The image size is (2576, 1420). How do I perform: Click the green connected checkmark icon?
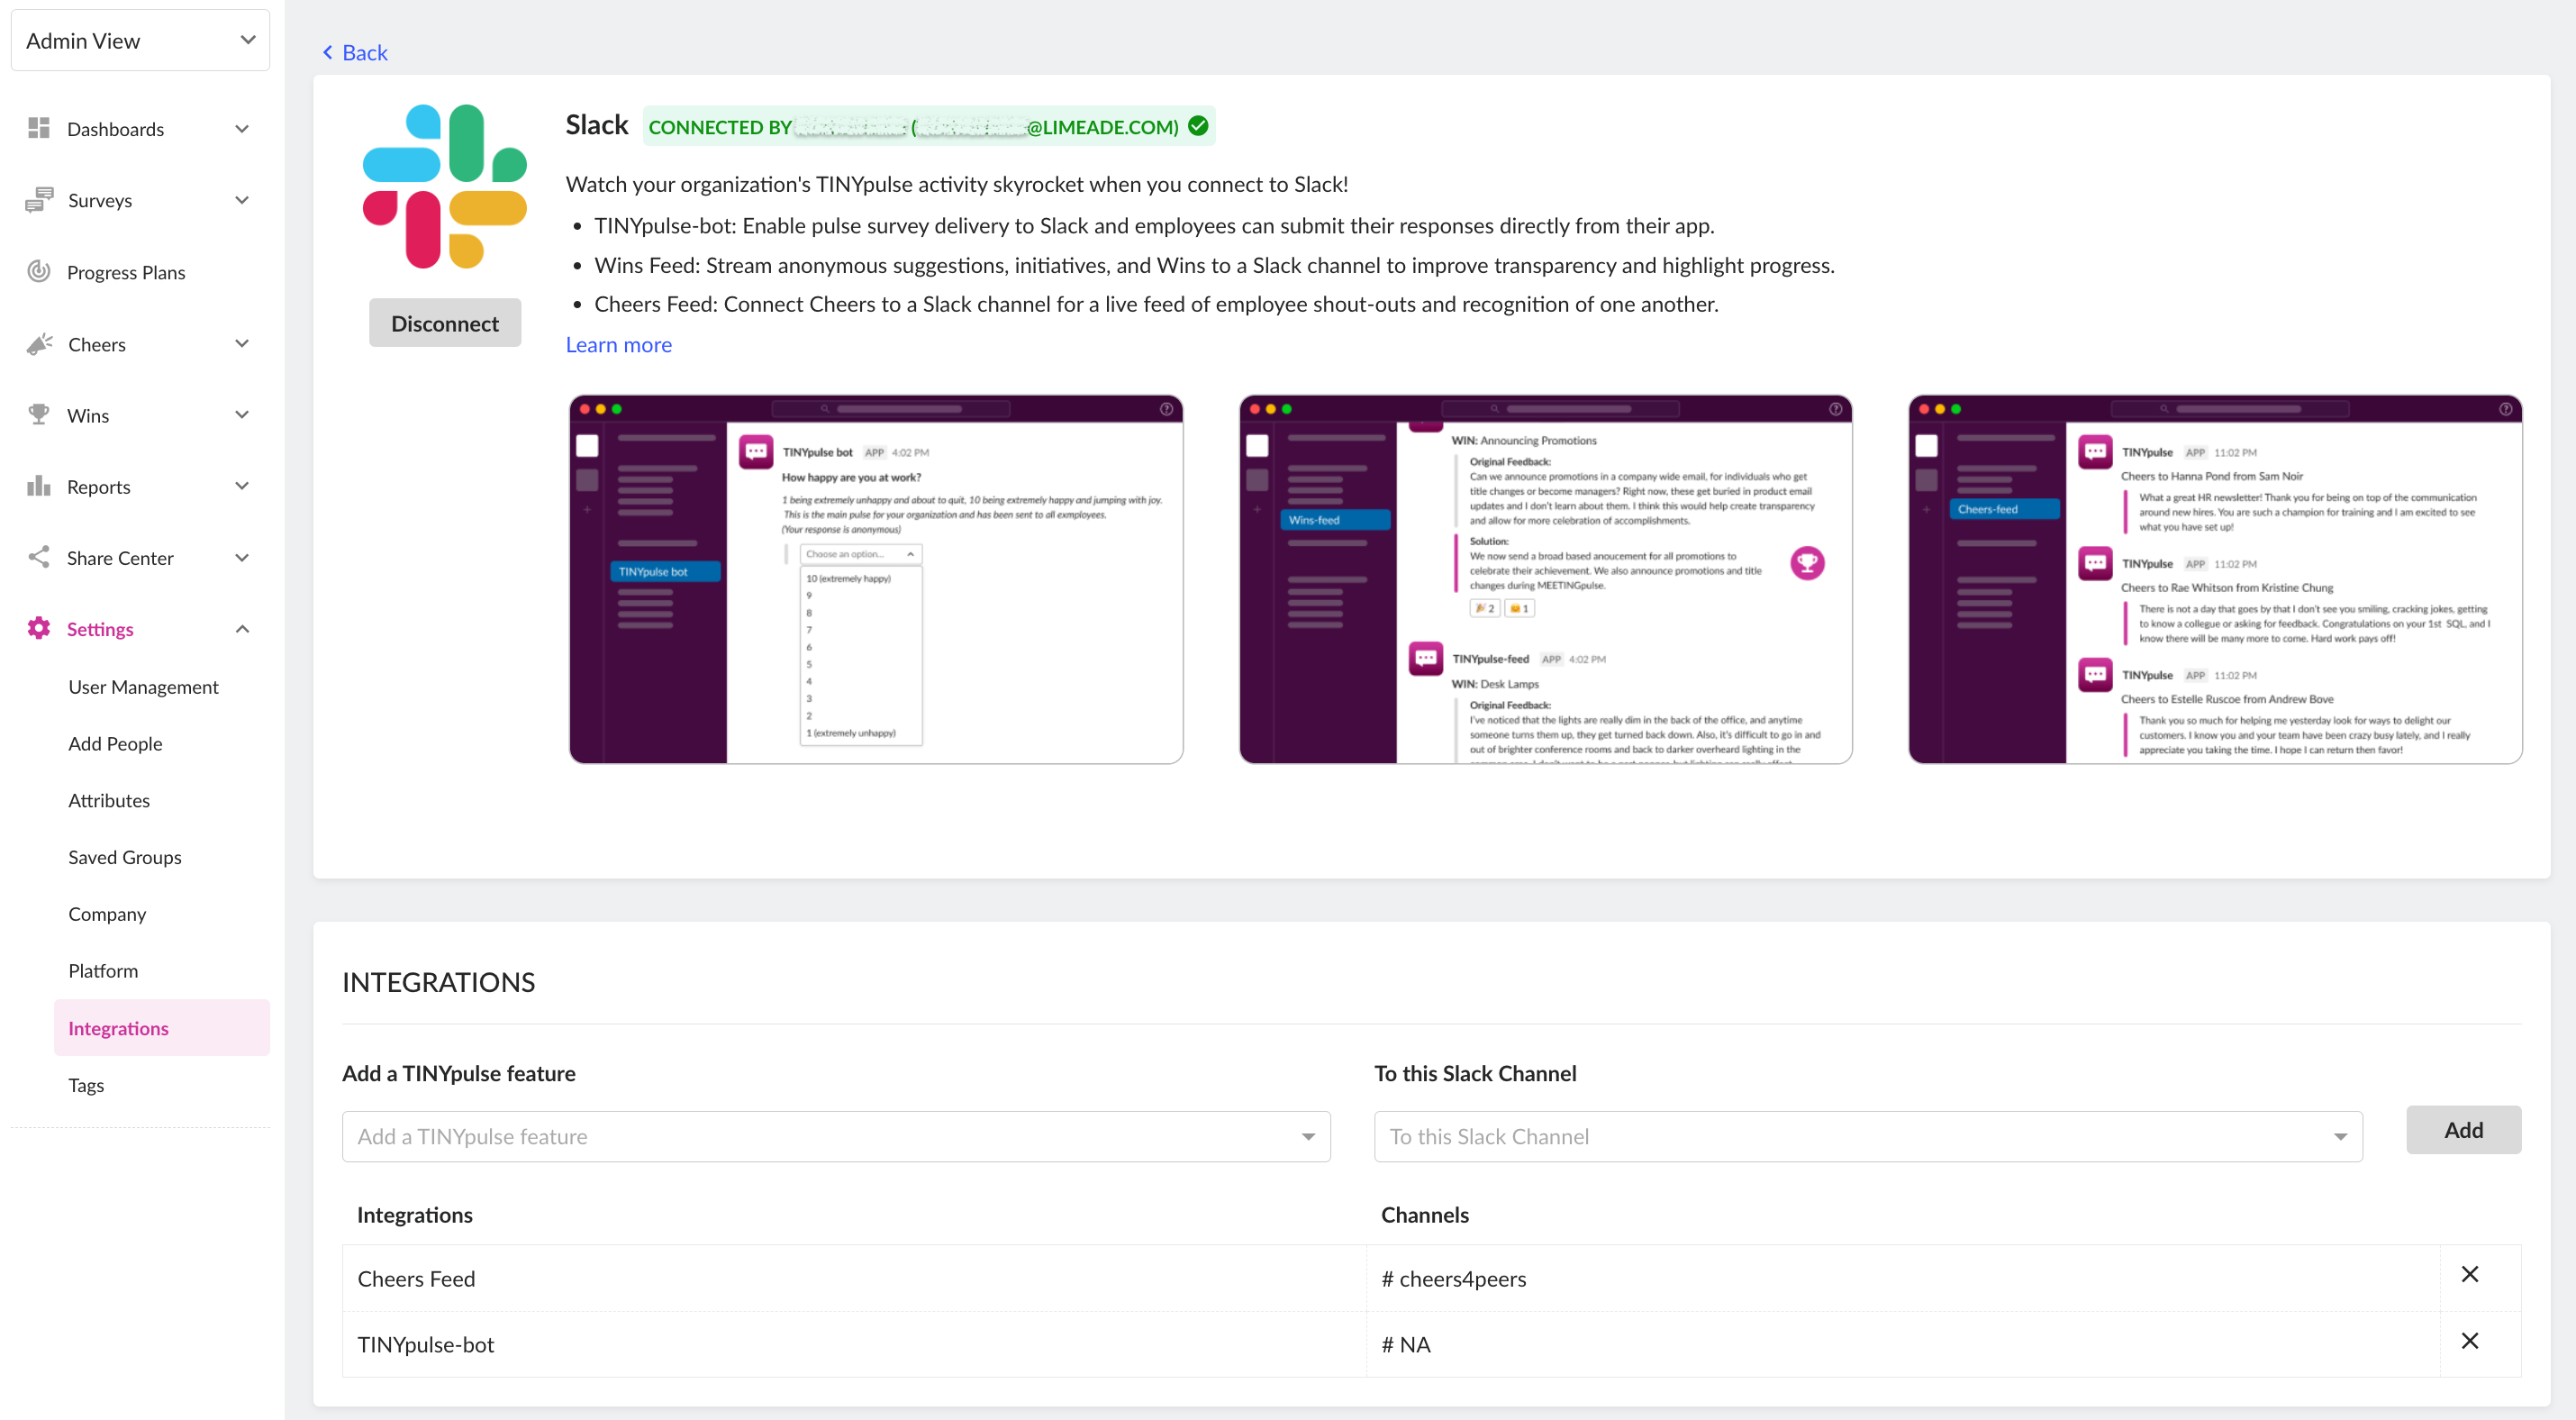click(x=1198, y=126)
